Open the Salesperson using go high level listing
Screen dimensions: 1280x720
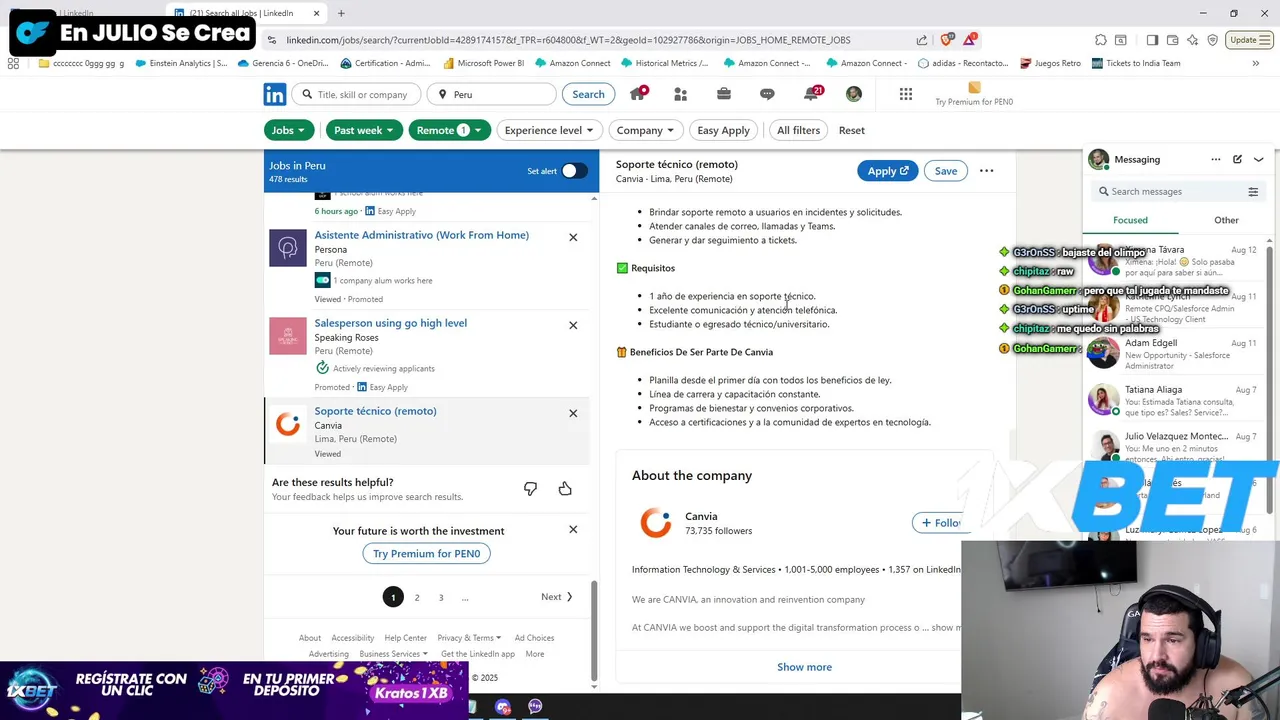391,323
